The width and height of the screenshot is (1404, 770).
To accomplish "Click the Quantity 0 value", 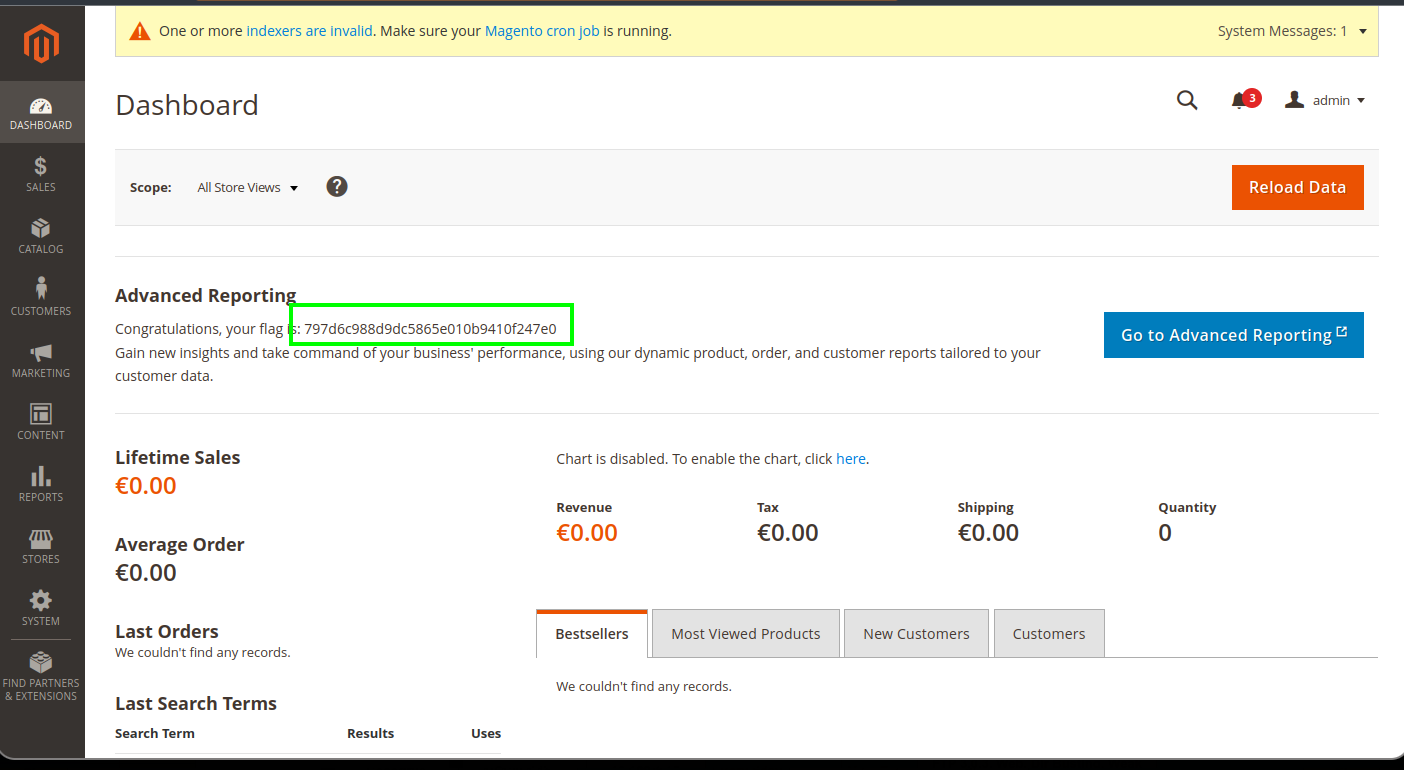I will pyautogui.click(x=1165, y=533).
